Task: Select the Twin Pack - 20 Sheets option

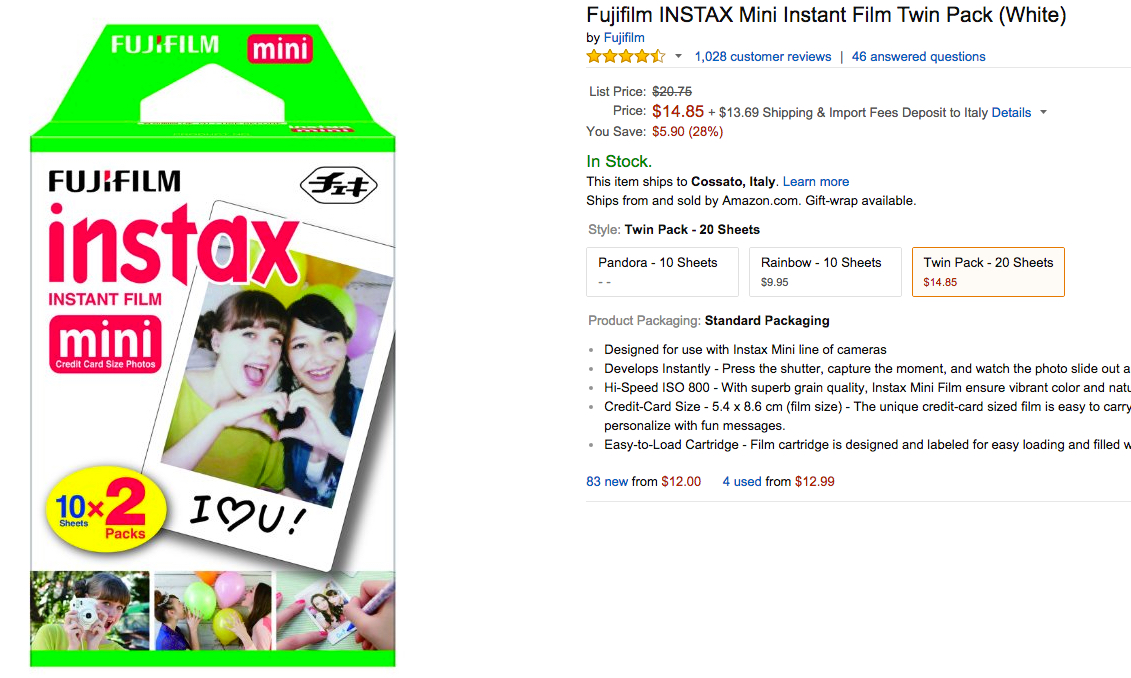Action: [x=988, y=272]
